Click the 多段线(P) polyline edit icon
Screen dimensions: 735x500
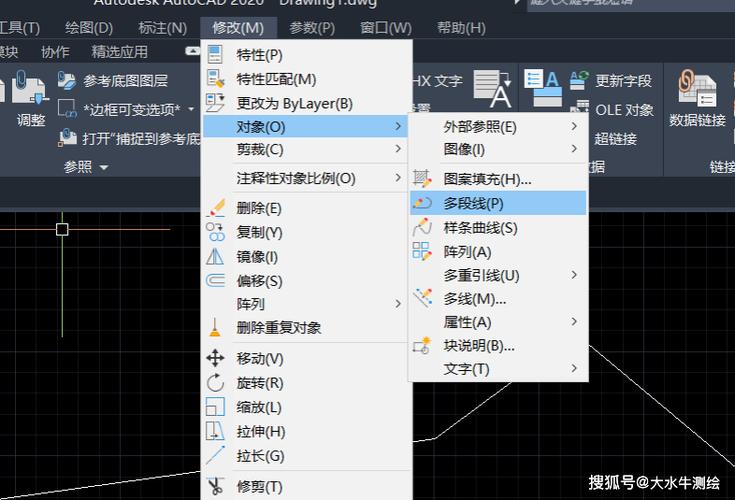(x=422, y=203)
